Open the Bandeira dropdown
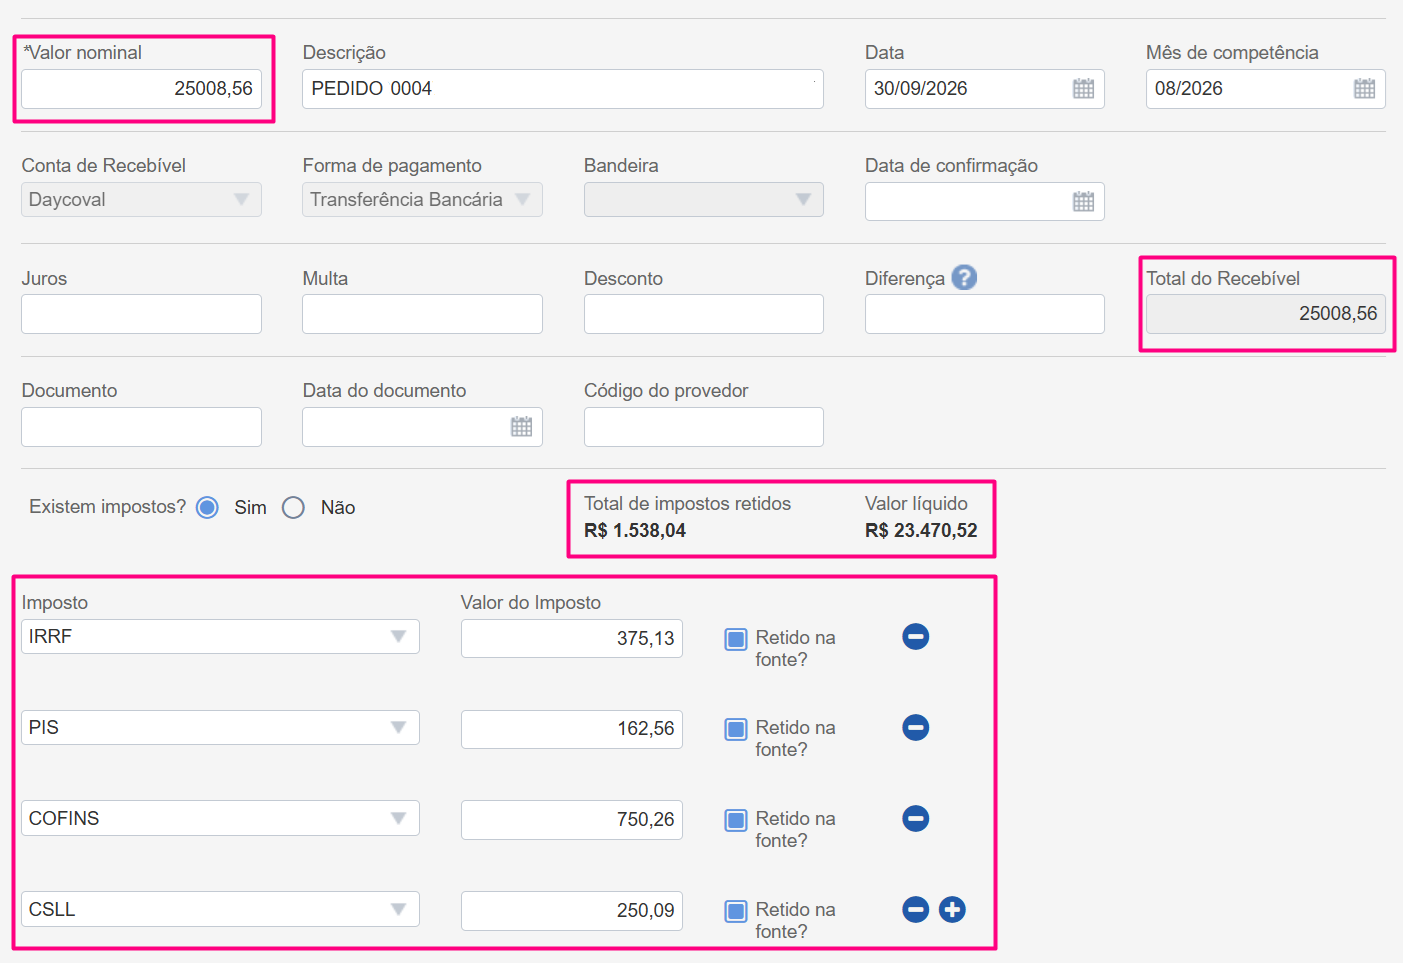Screen dimensions: 1406x963 pyautogui.click(x=704, y=199)
